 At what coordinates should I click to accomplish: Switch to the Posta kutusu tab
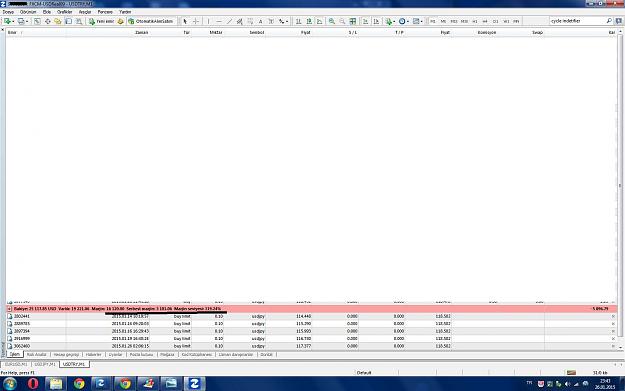[142, 354]
